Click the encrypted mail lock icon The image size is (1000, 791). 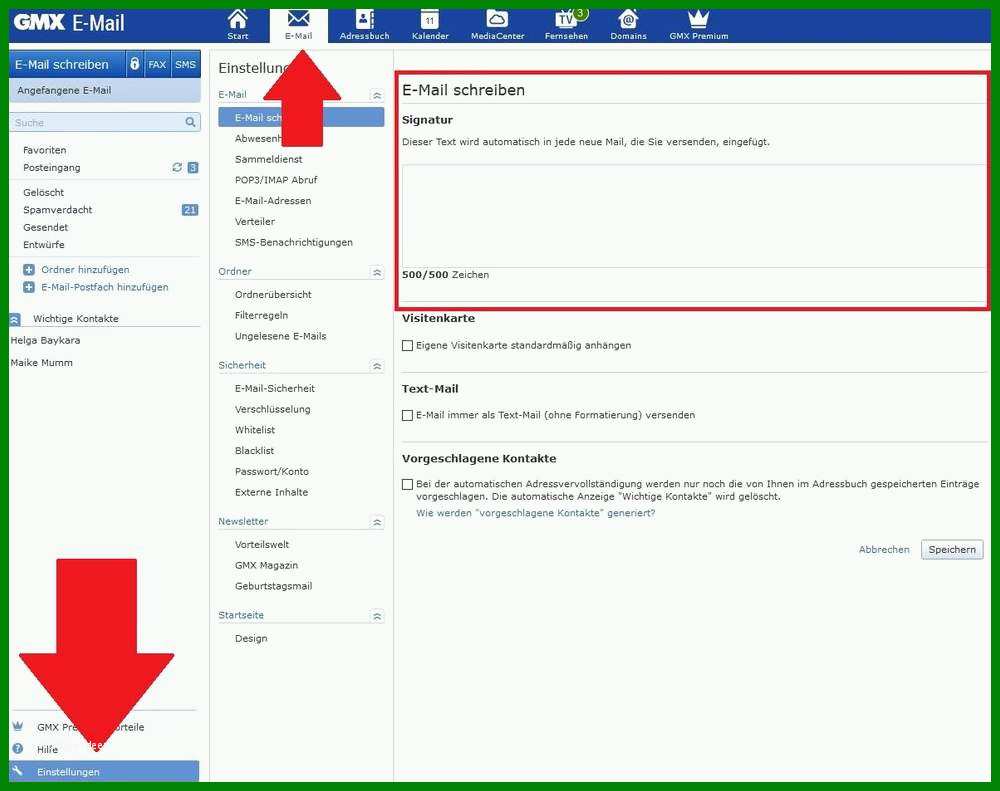coord(135,64)
